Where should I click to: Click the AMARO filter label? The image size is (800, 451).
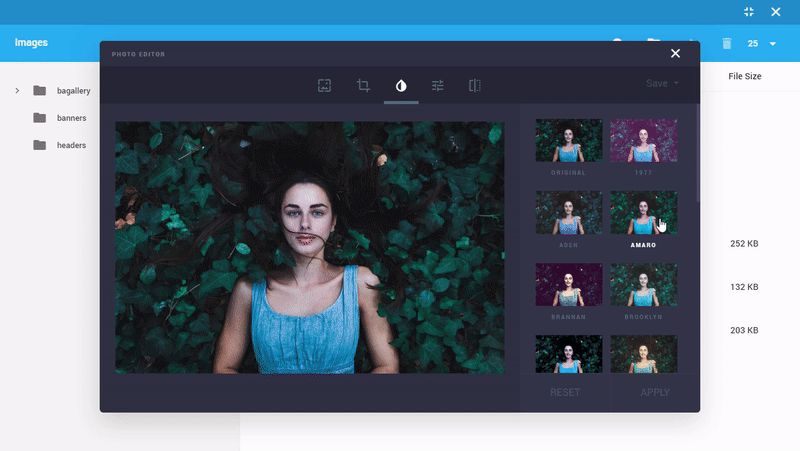(643, 245)
